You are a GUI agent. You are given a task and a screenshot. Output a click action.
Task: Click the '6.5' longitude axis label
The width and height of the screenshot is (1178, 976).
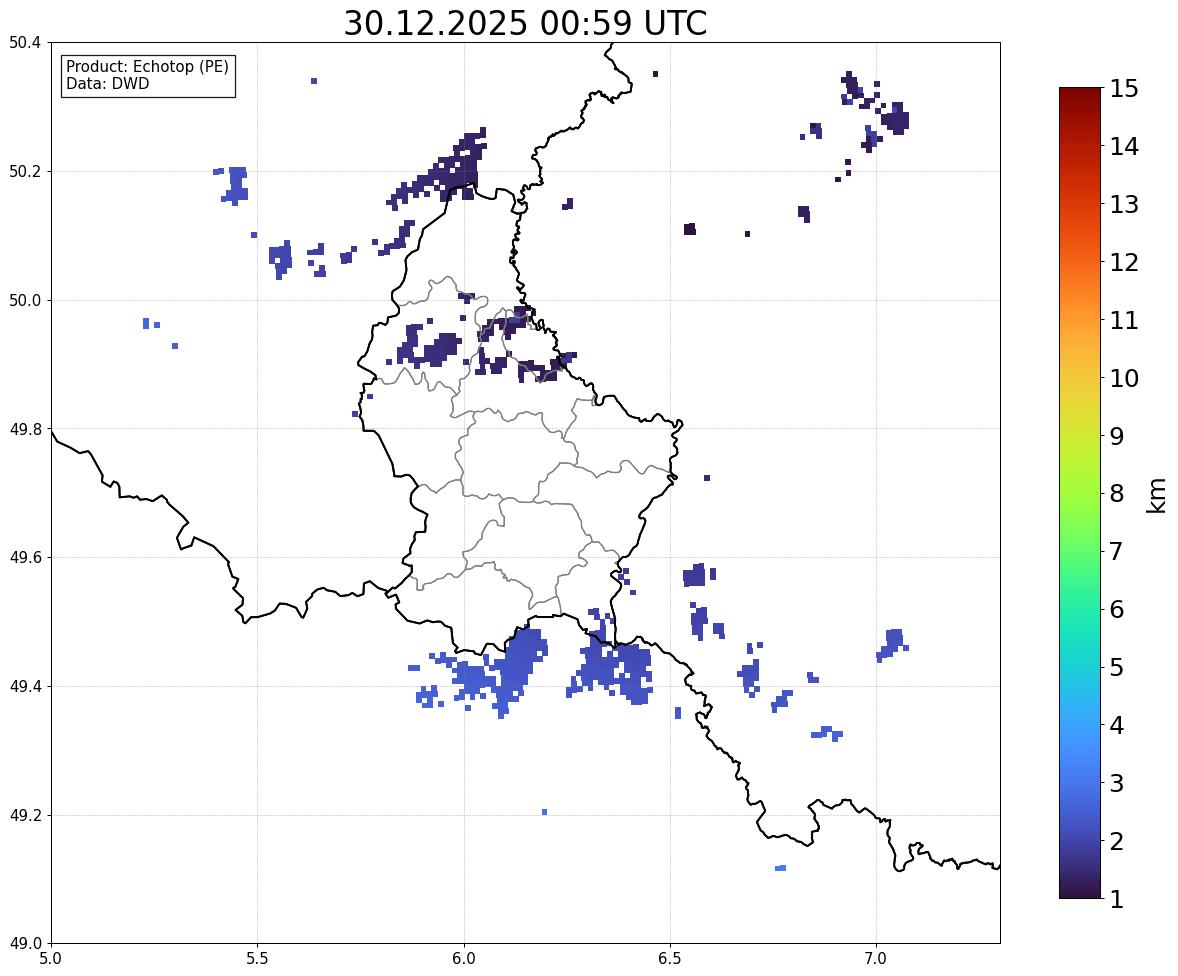click(x=670, y=959)
